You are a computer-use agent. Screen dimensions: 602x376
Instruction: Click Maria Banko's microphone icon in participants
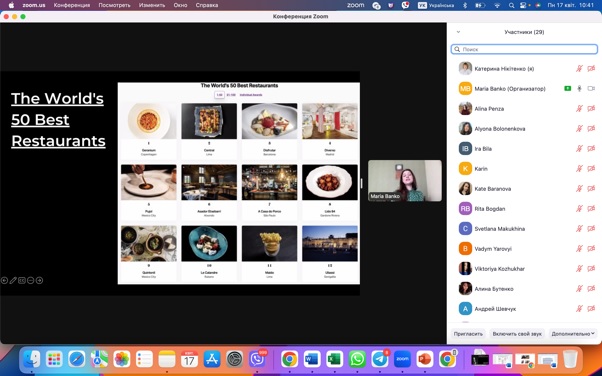click(x=579, y=89)
